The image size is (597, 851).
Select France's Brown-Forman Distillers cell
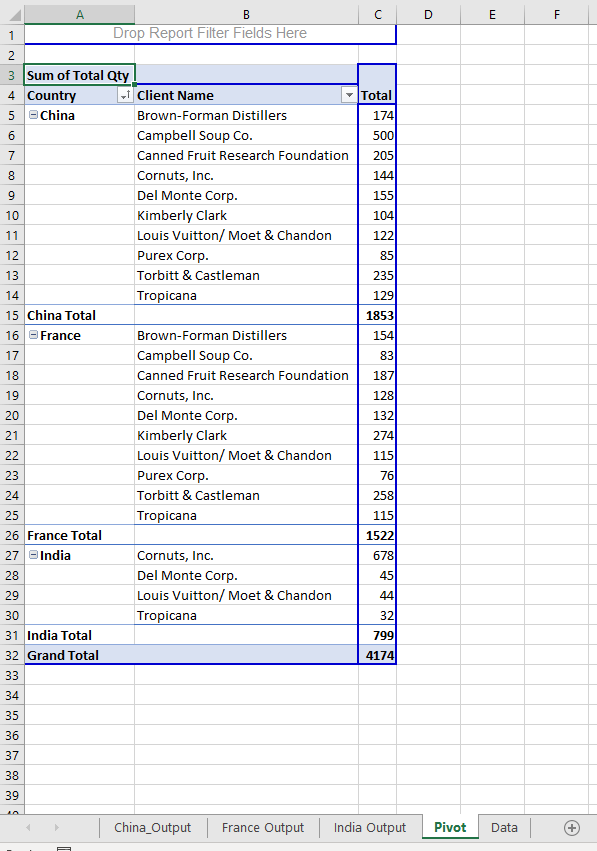(246, 335)
